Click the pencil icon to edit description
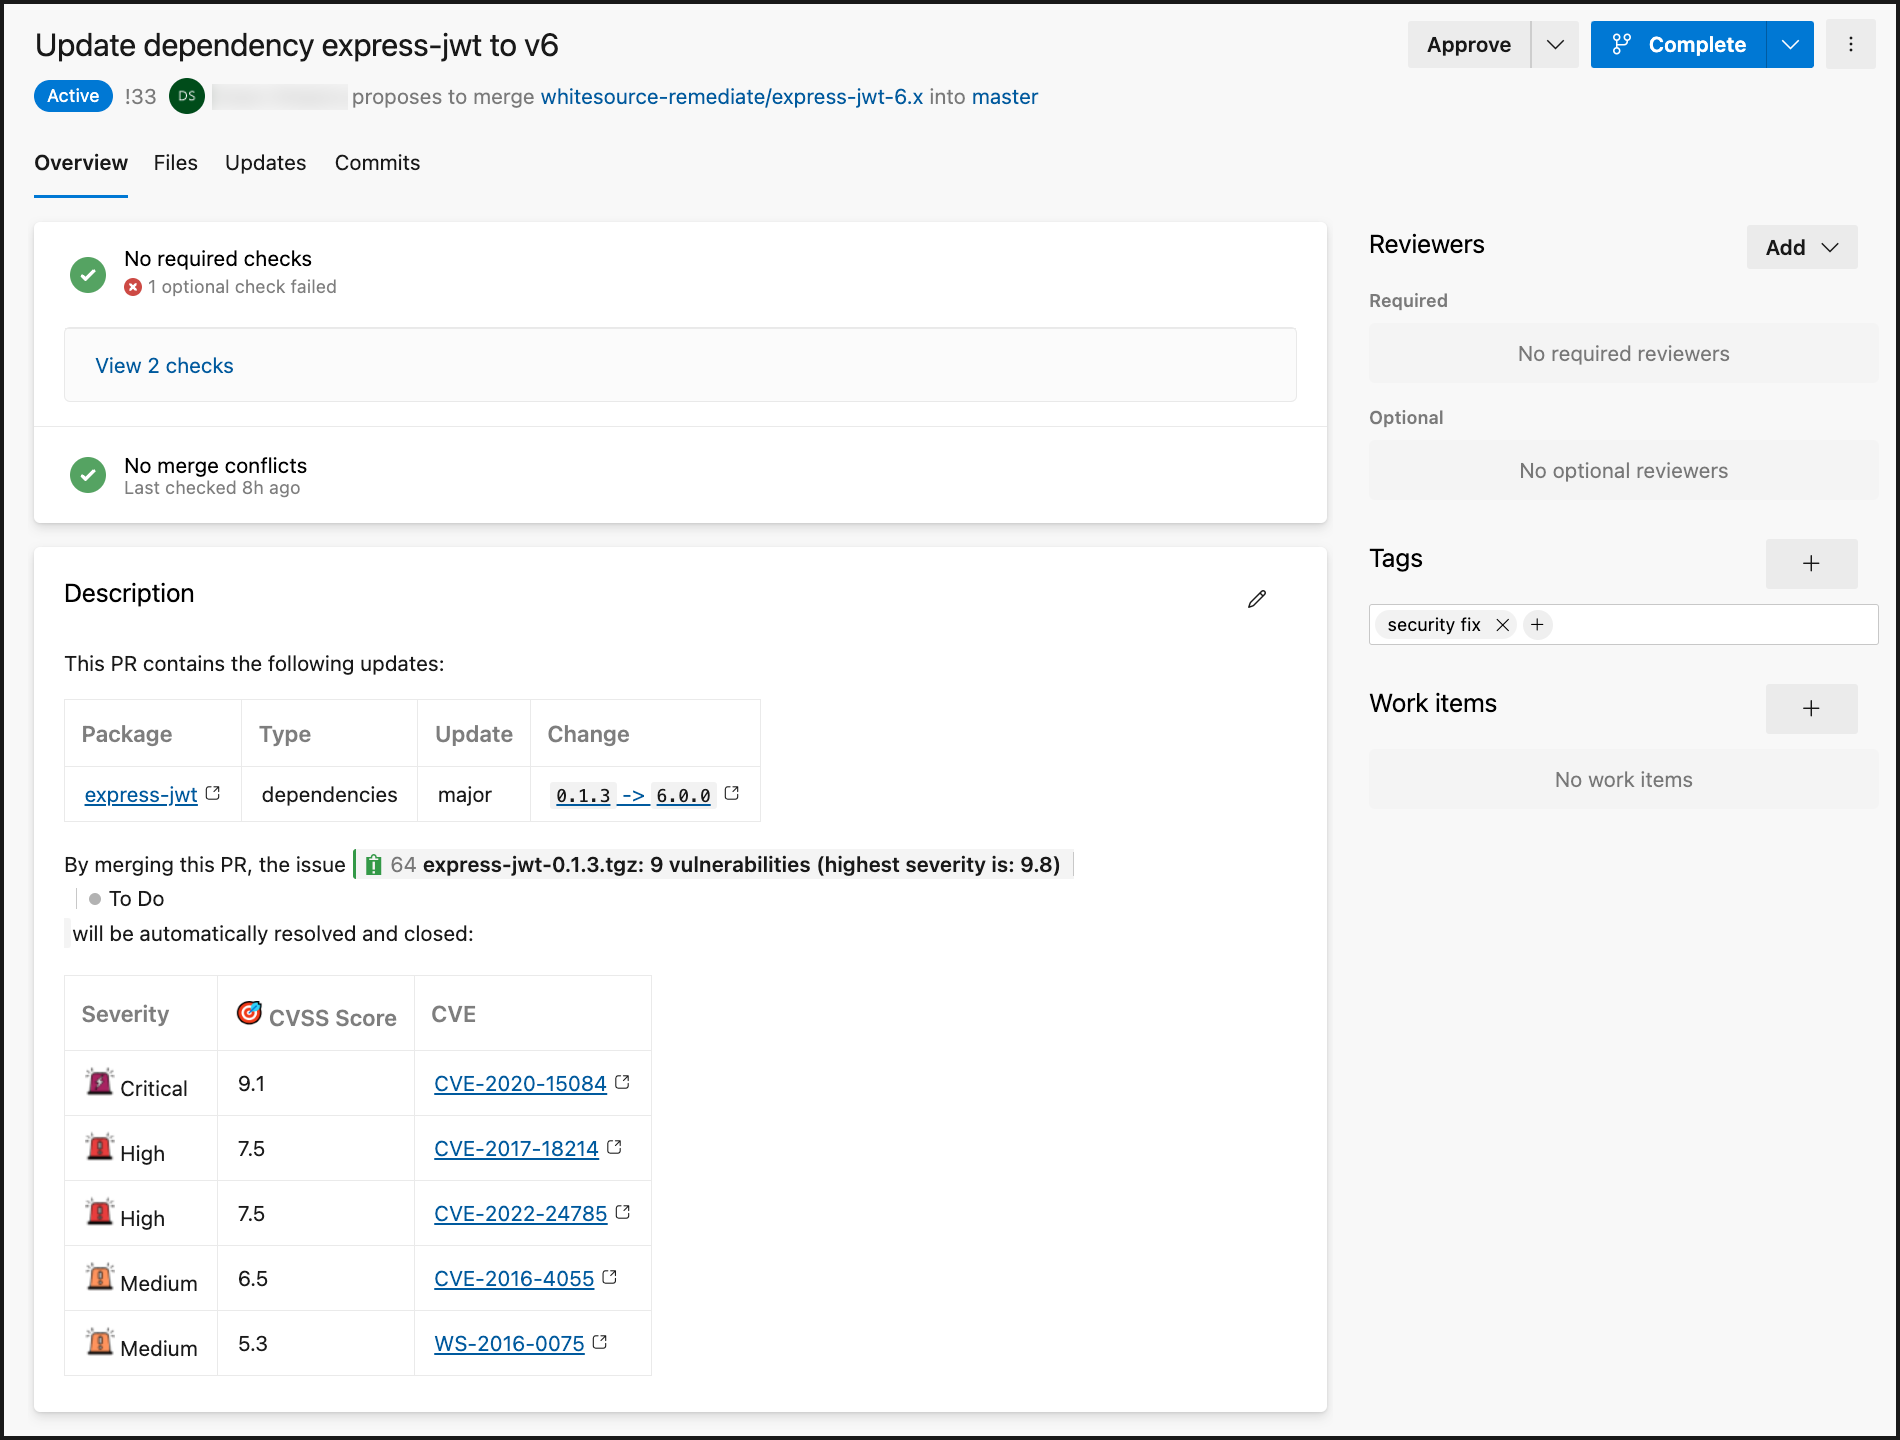Screen dimensions: 1900x1440 click(x=1257, y=599)
